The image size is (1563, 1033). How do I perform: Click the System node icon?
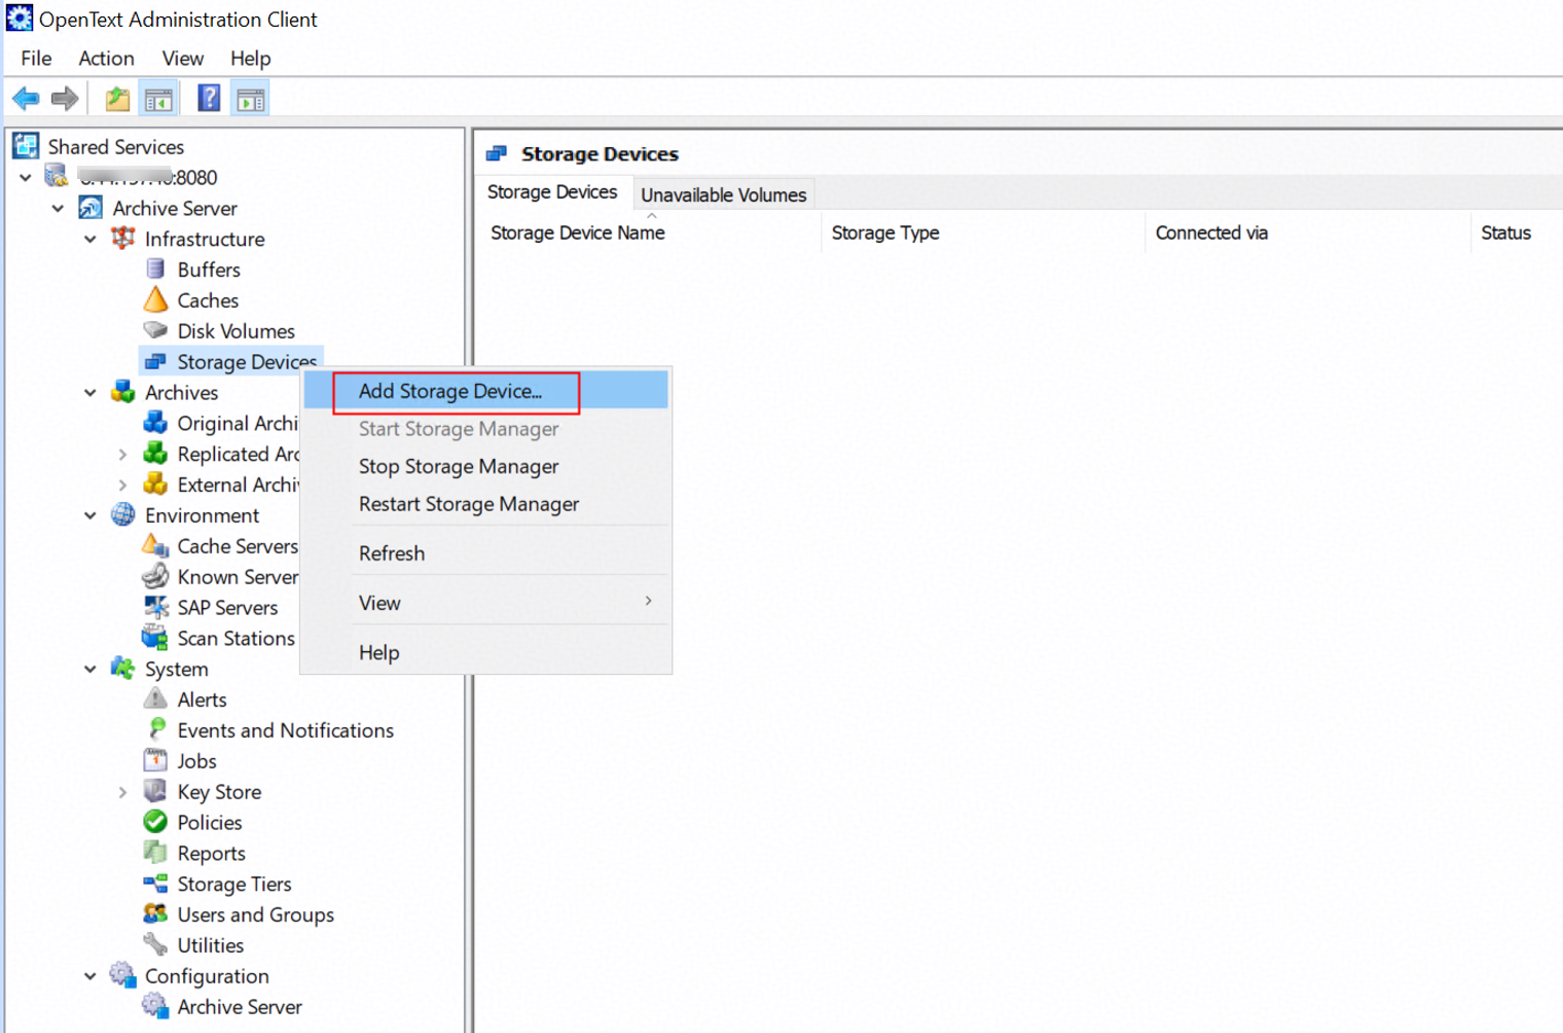(123, 668)
